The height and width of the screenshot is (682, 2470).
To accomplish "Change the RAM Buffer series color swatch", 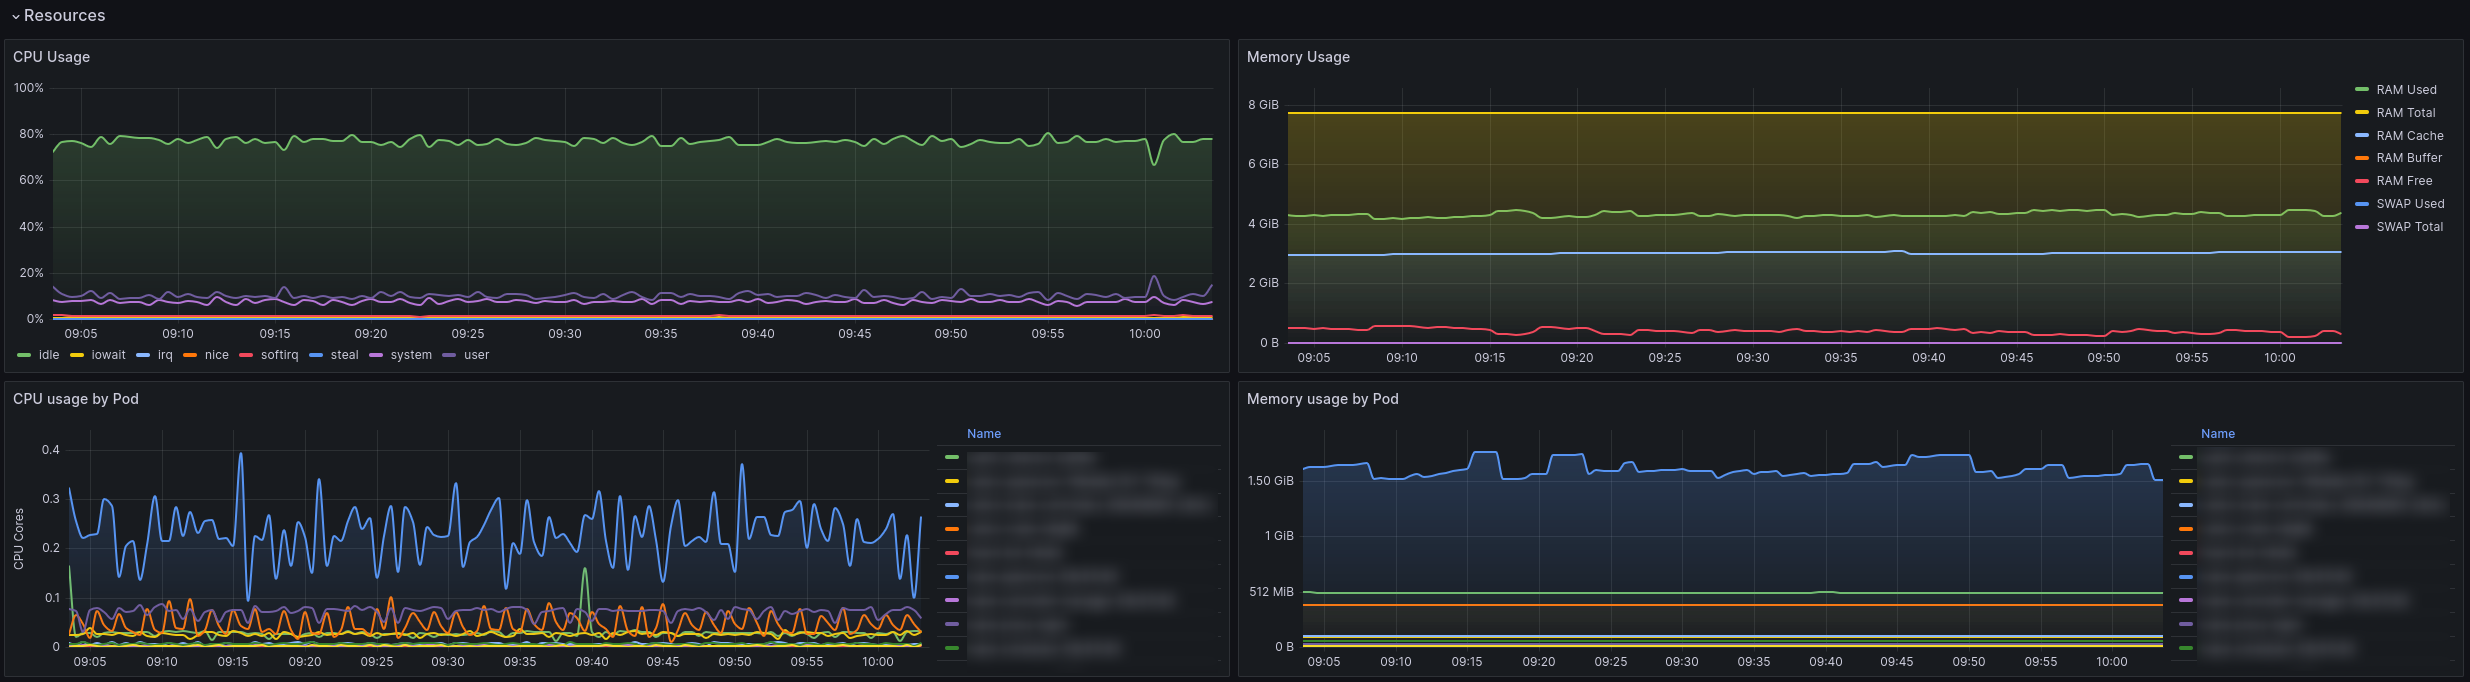I will (x=2362, y=158).
